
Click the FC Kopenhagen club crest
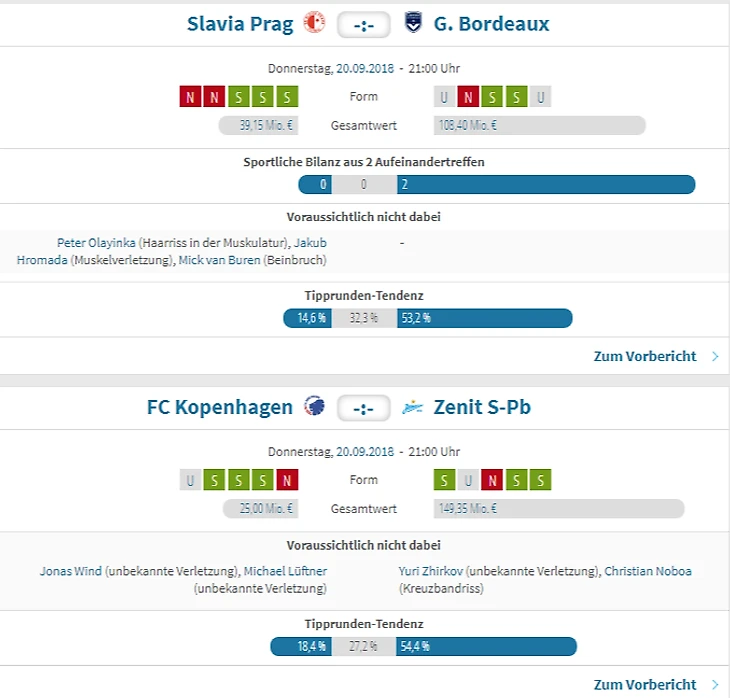314,407
